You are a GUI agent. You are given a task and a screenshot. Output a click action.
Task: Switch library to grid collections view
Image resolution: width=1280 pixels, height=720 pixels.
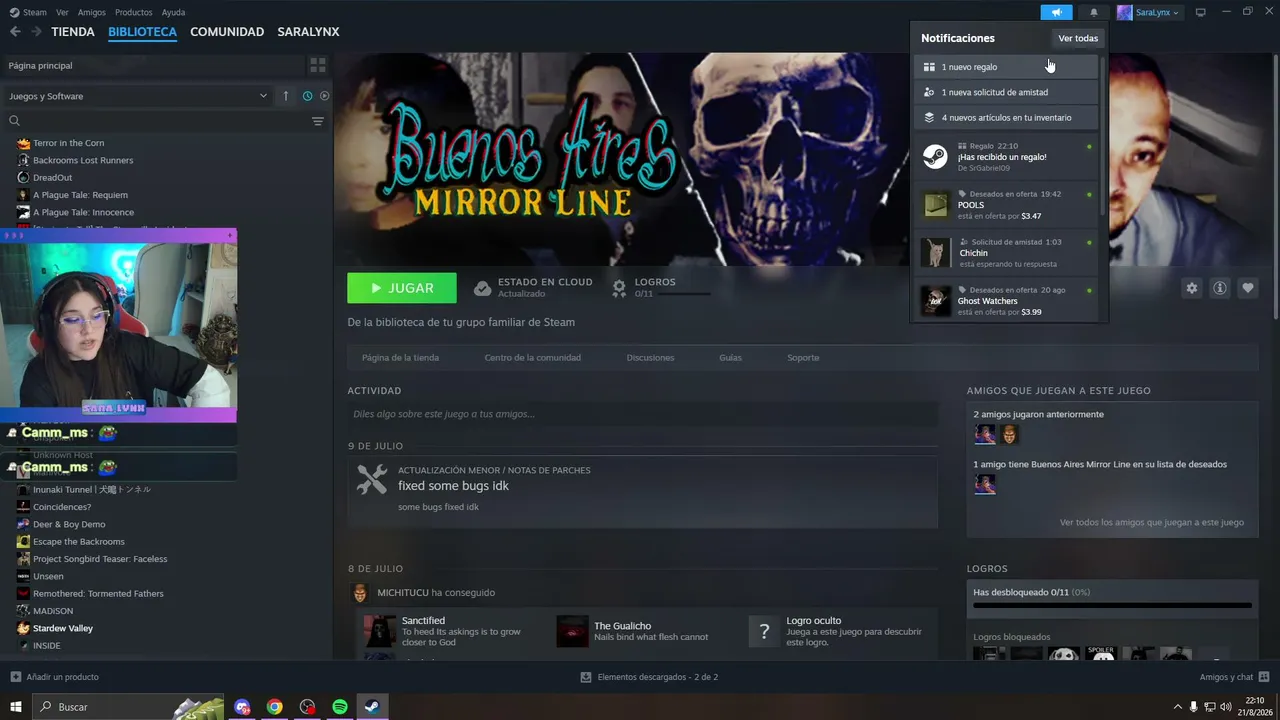pyautogui.click(x=318, y=65)
